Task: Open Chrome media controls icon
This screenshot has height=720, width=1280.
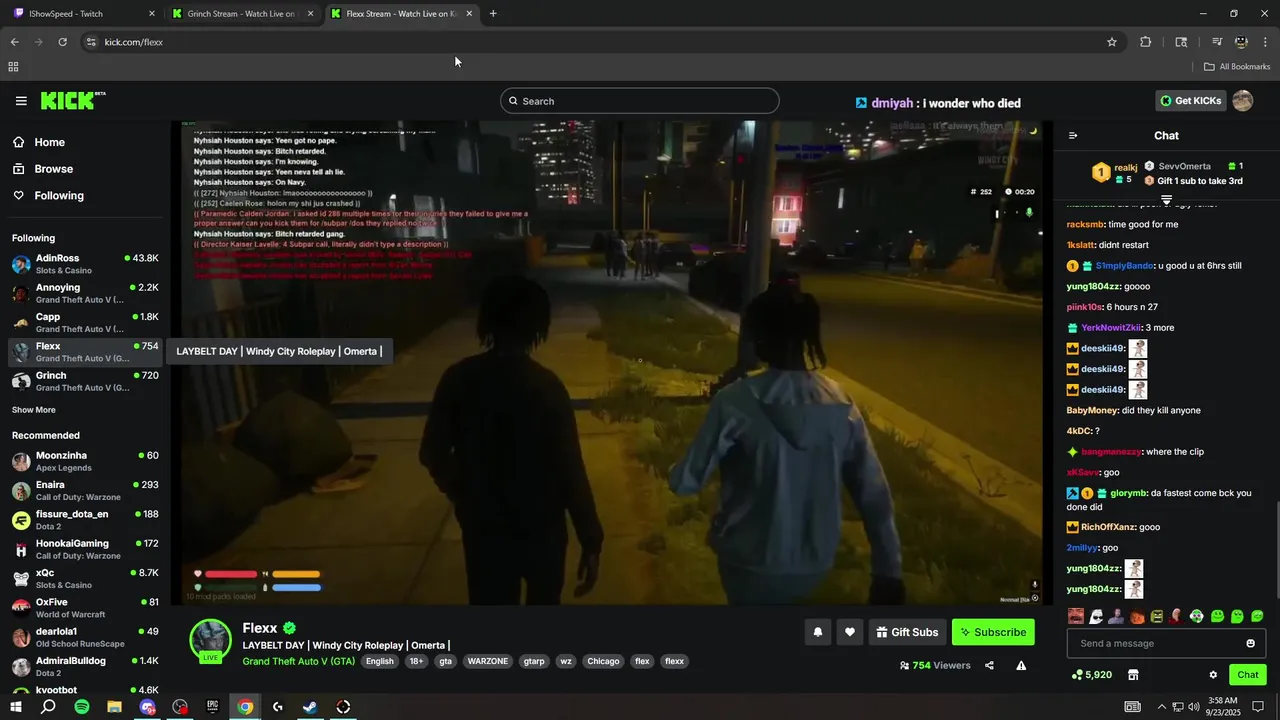Action: (1217, 42)
